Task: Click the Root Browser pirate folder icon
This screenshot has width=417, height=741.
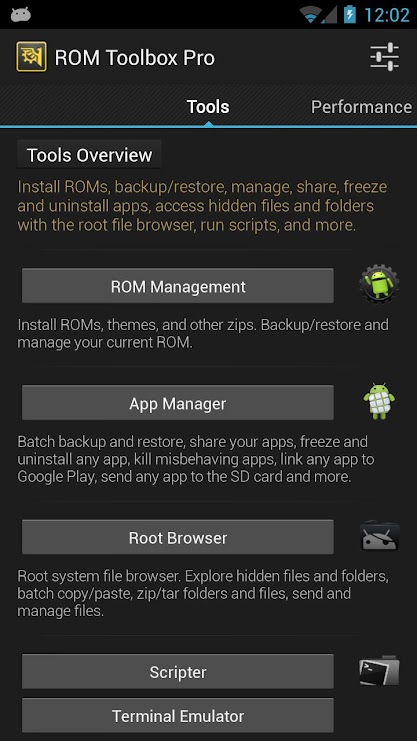Action: click(x=380, y=536)
